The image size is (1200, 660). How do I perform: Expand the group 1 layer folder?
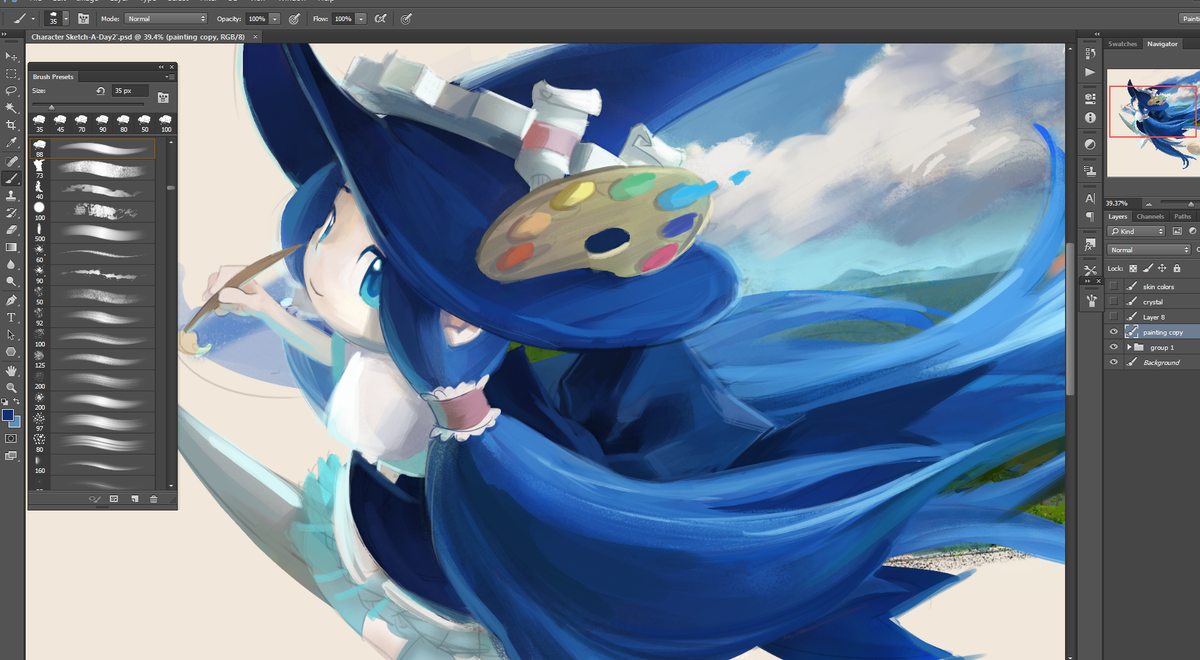pyautogui.click(x=1129, y=347)
